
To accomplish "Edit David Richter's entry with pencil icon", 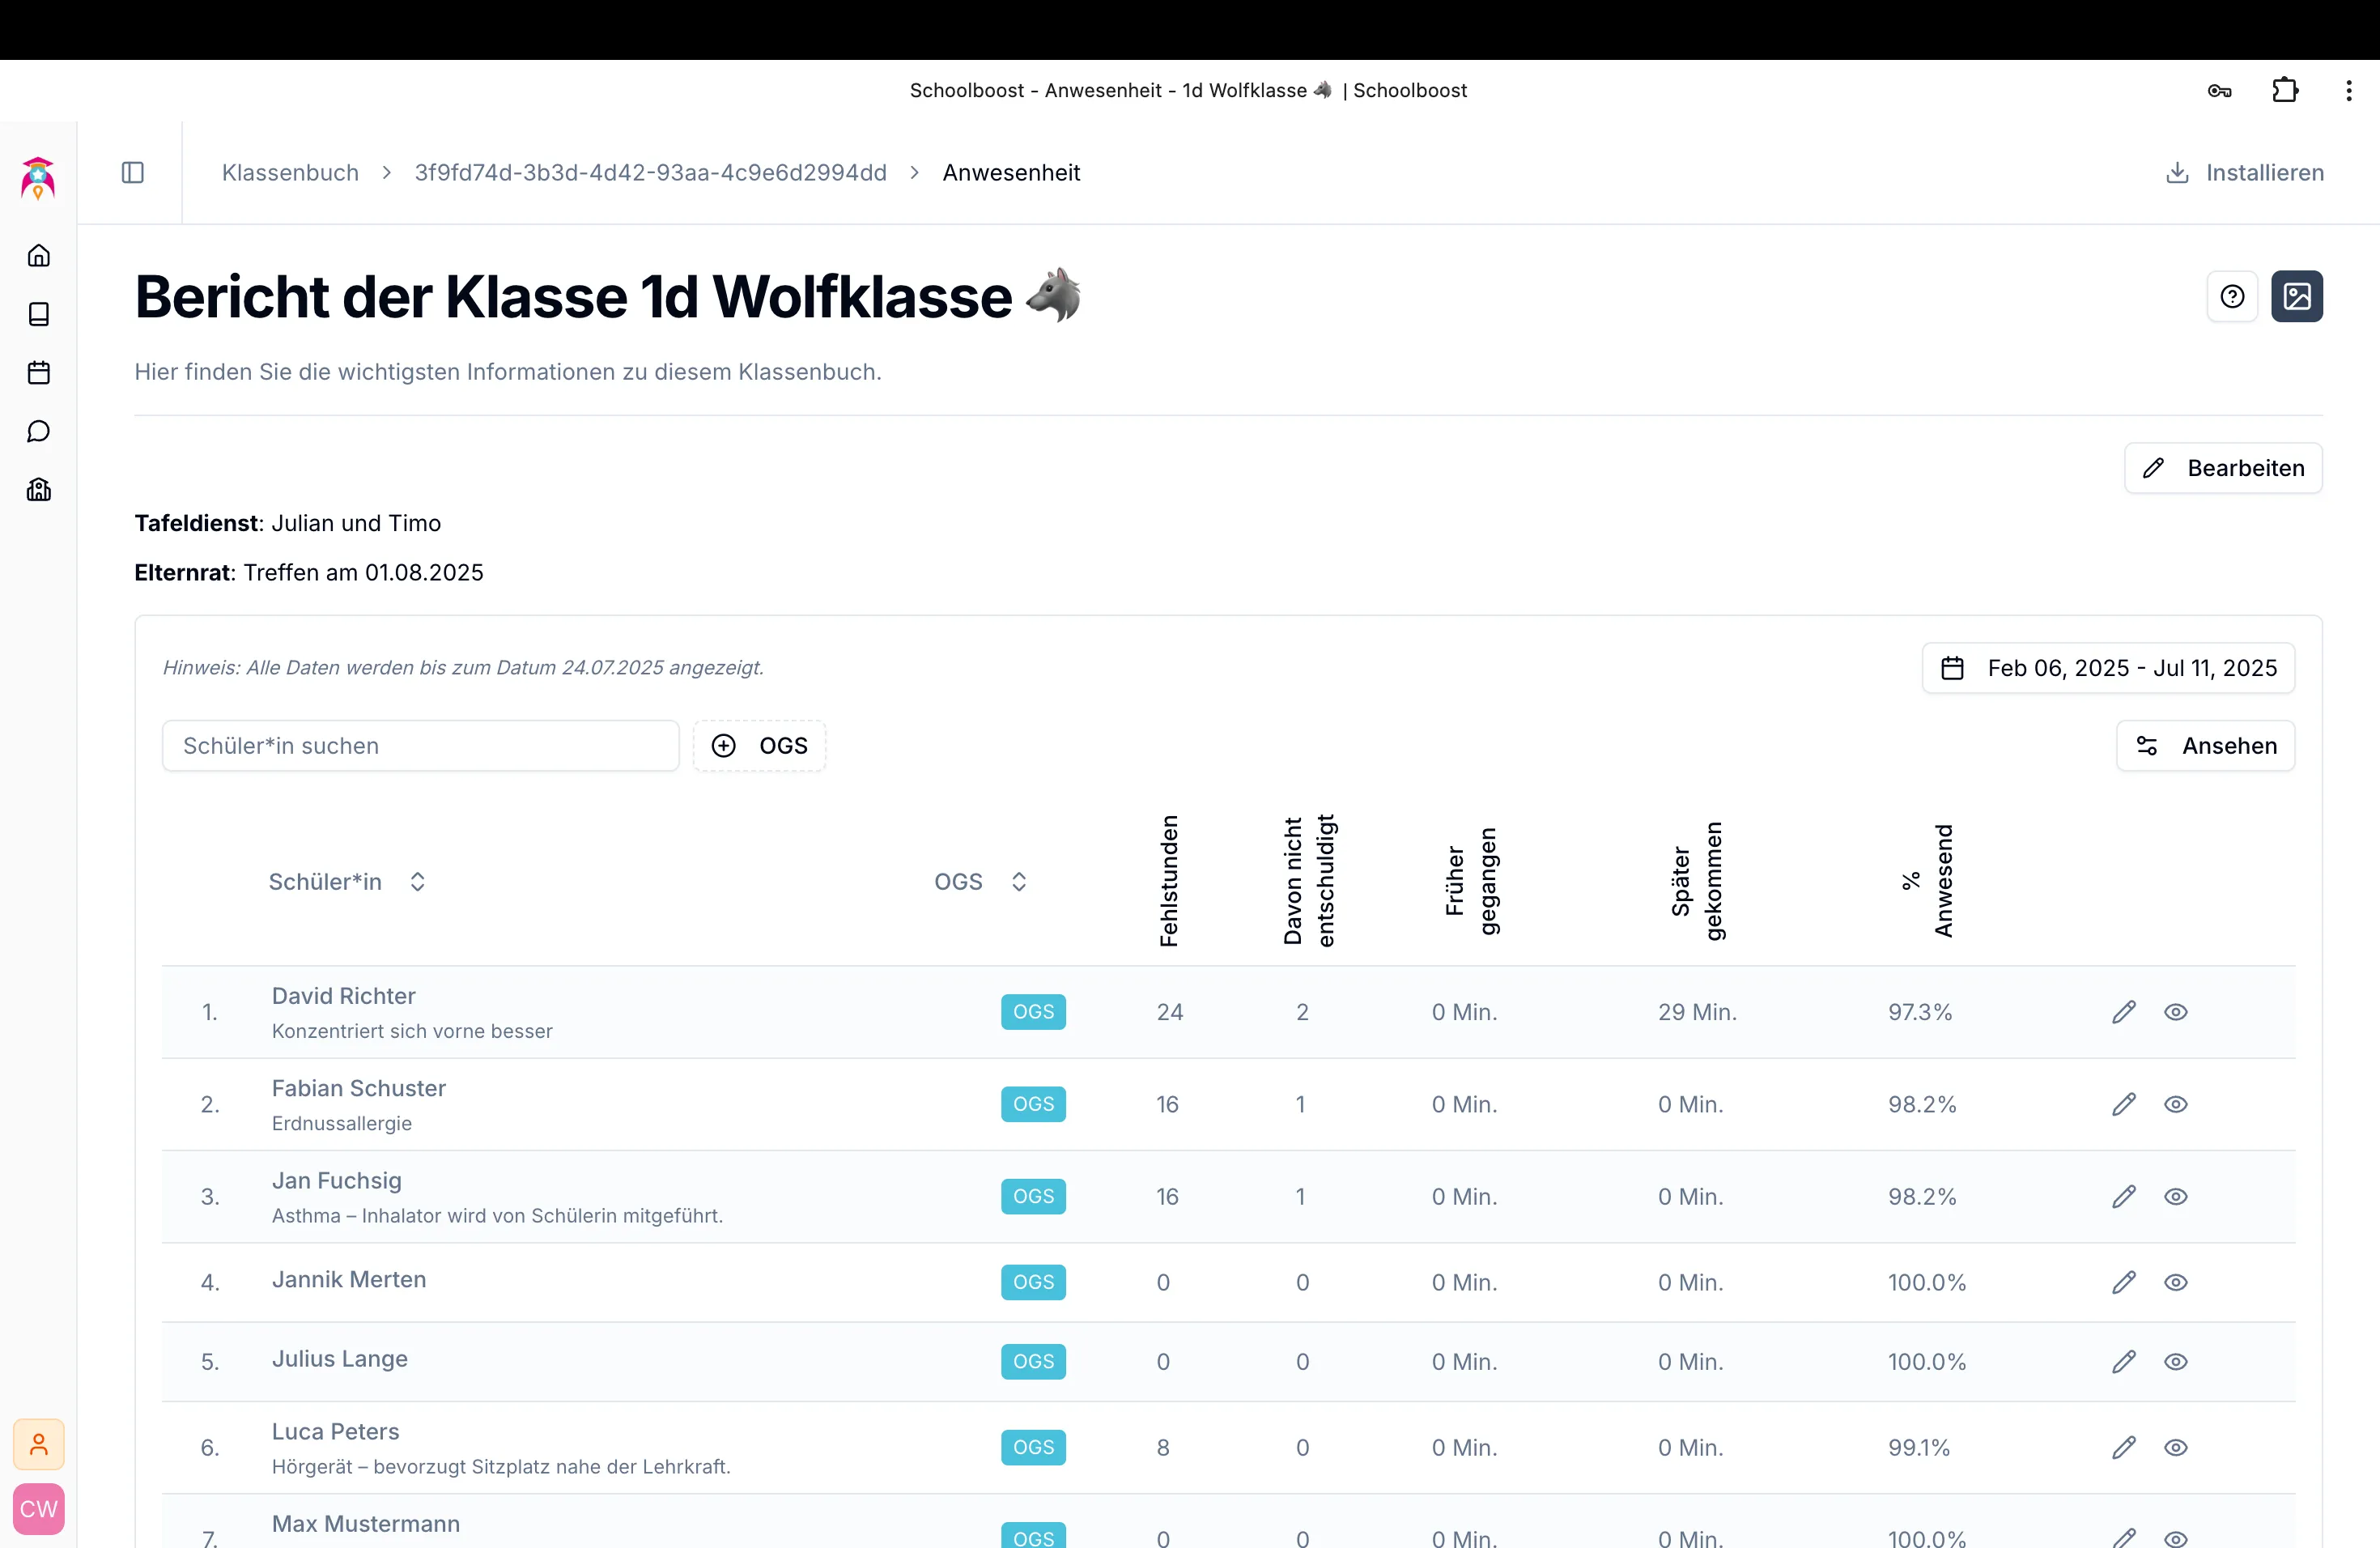I will tap(2123, 1012).
